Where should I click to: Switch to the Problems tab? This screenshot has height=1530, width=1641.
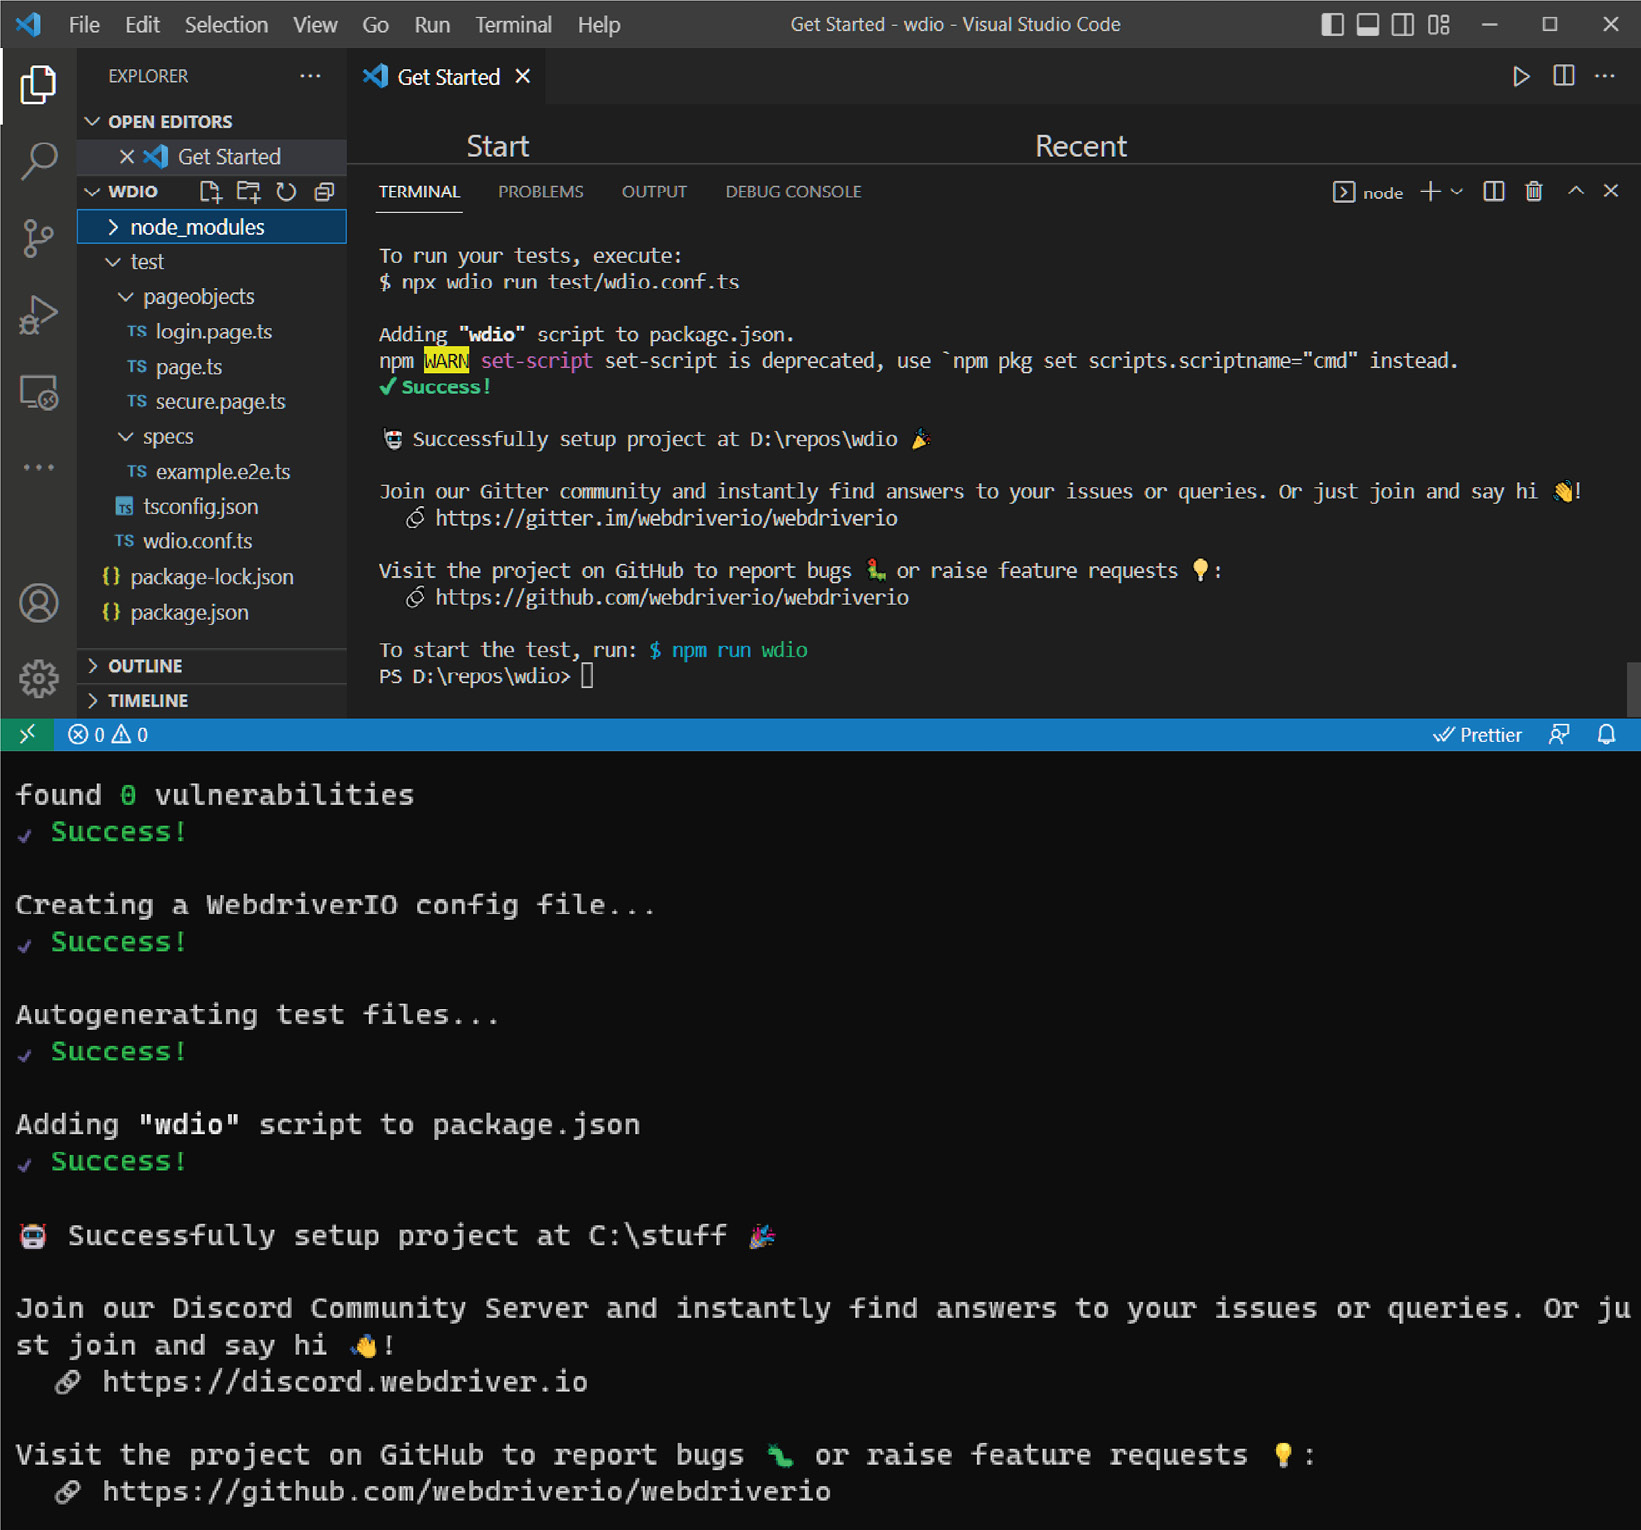541,192
